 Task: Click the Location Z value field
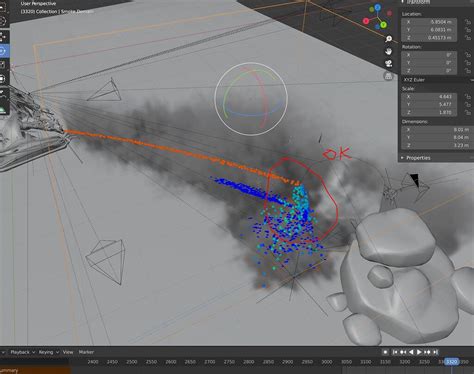point(429,38)
